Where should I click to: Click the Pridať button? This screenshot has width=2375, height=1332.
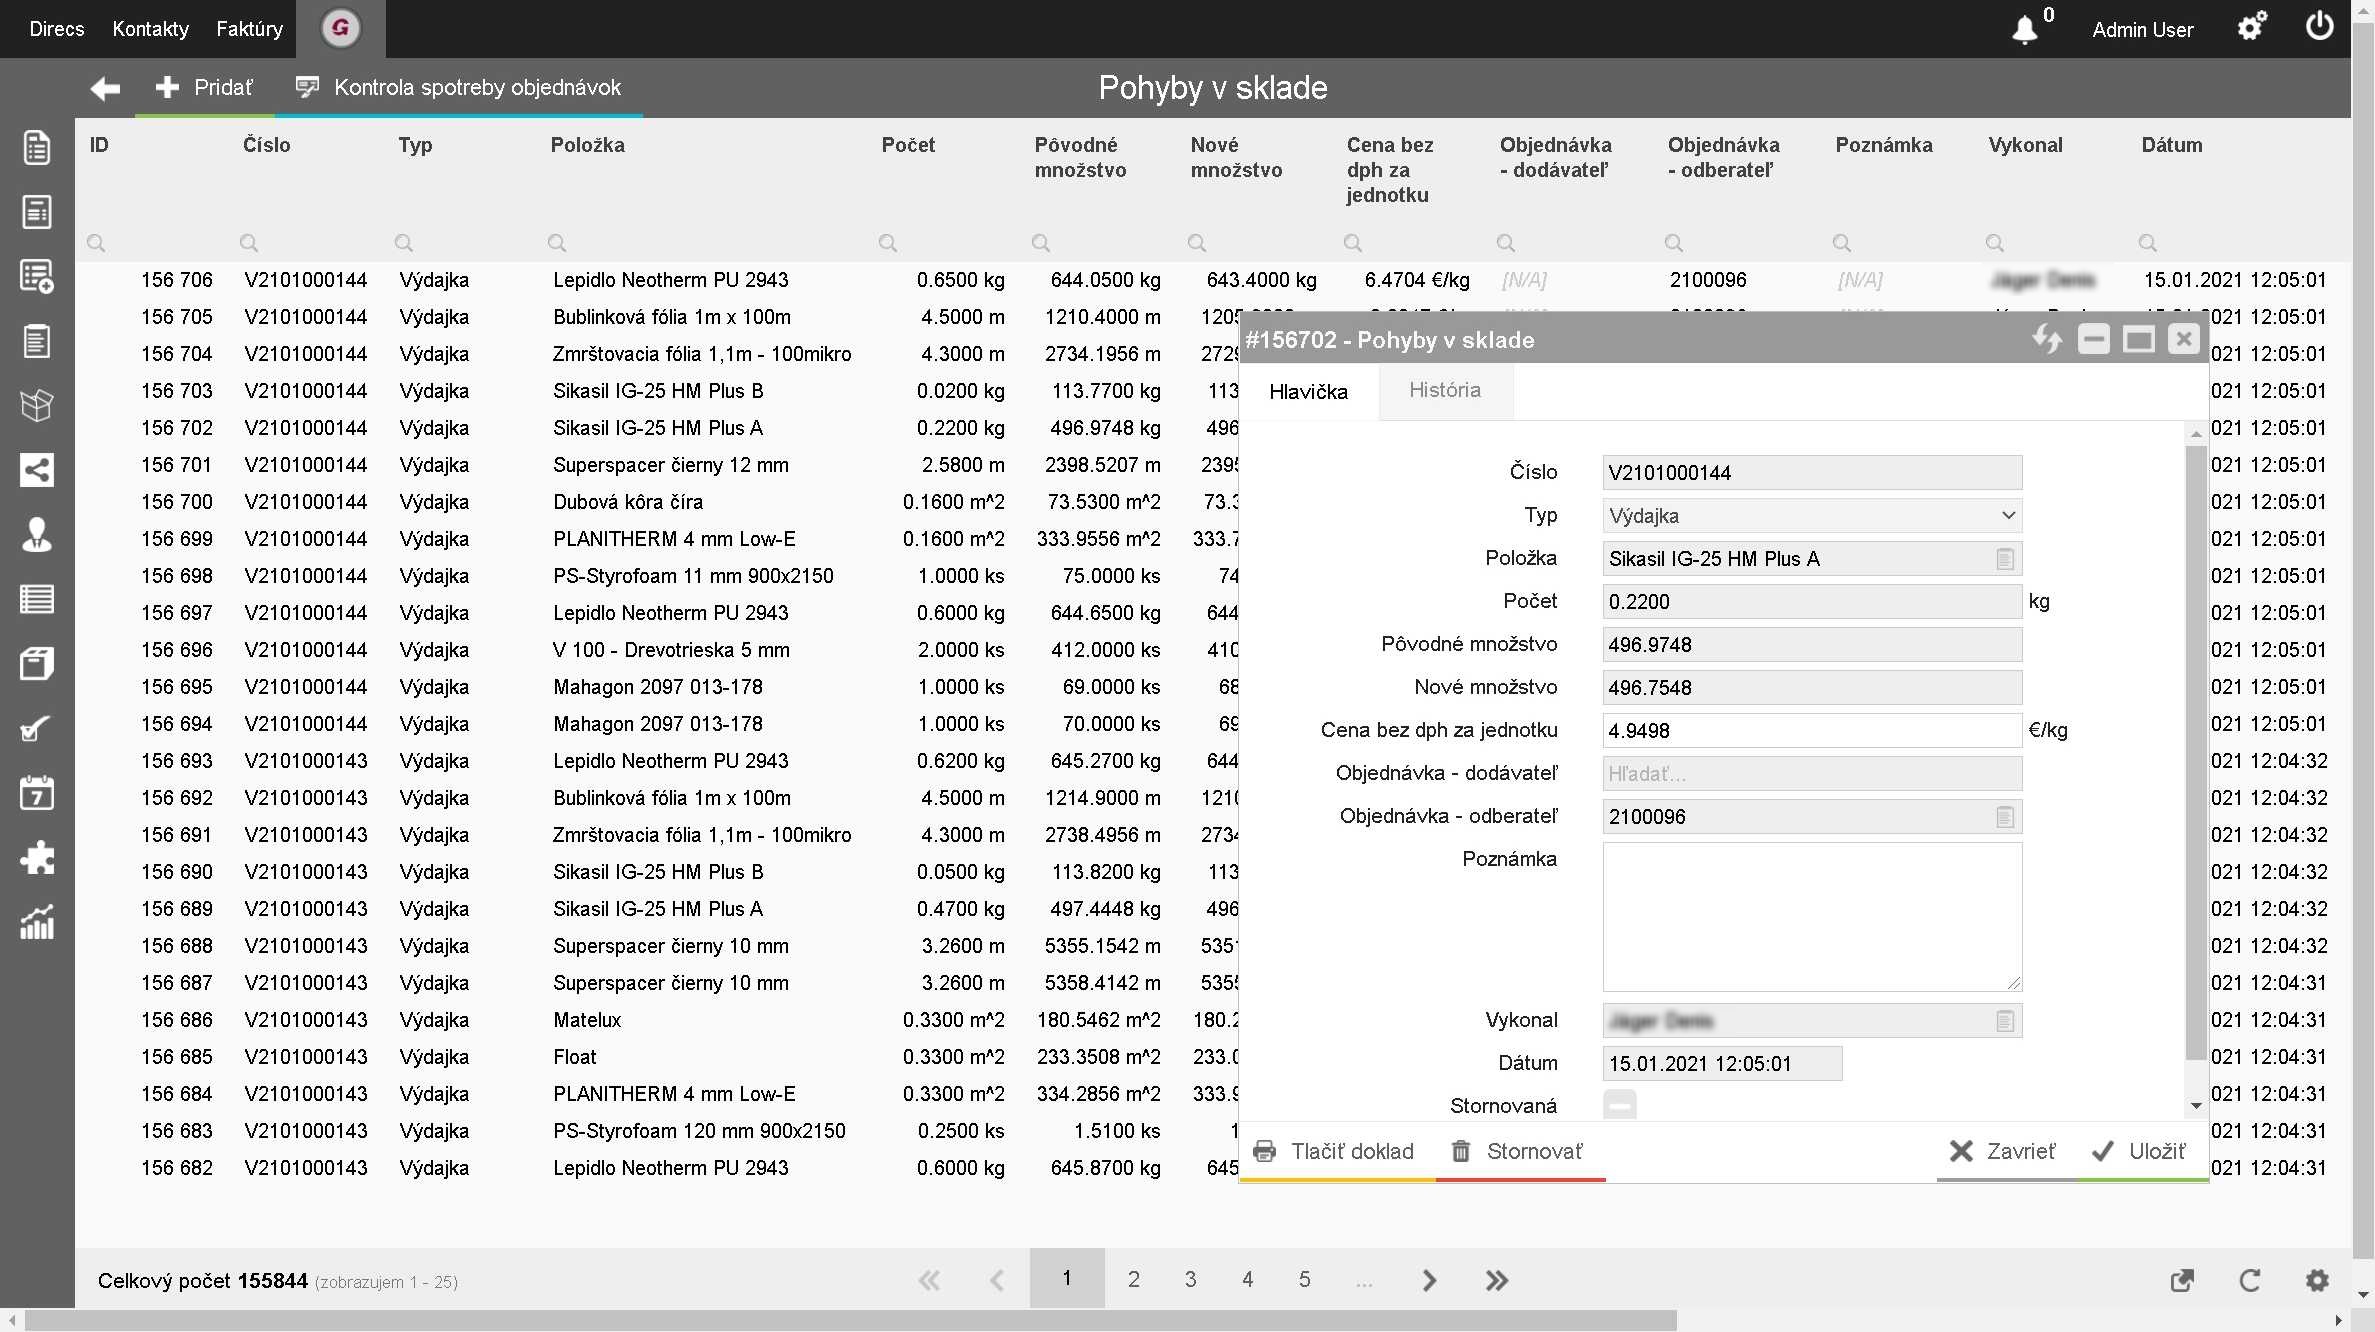(x=205, y=87)
